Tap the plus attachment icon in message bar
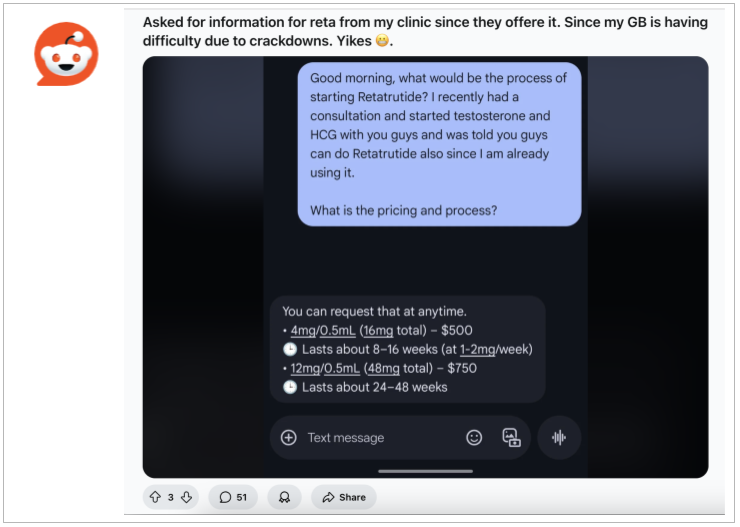740x527 pixels. click(x=288, y=437)
